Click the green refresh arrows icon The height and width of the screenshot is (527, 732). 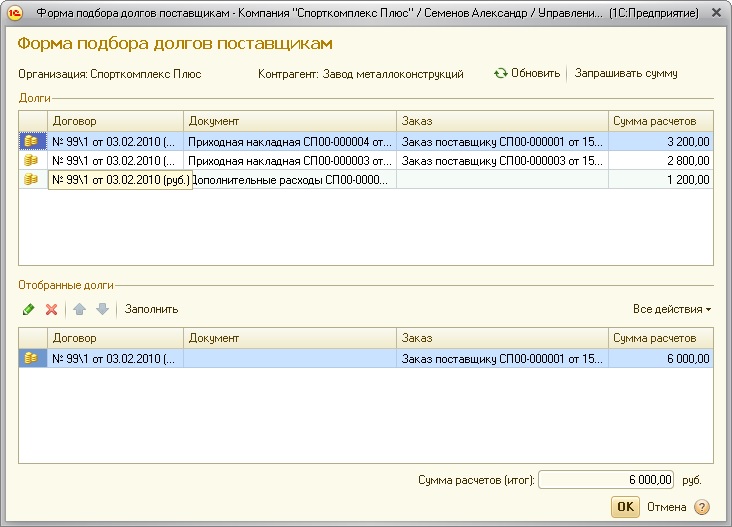tap(501, 73)
